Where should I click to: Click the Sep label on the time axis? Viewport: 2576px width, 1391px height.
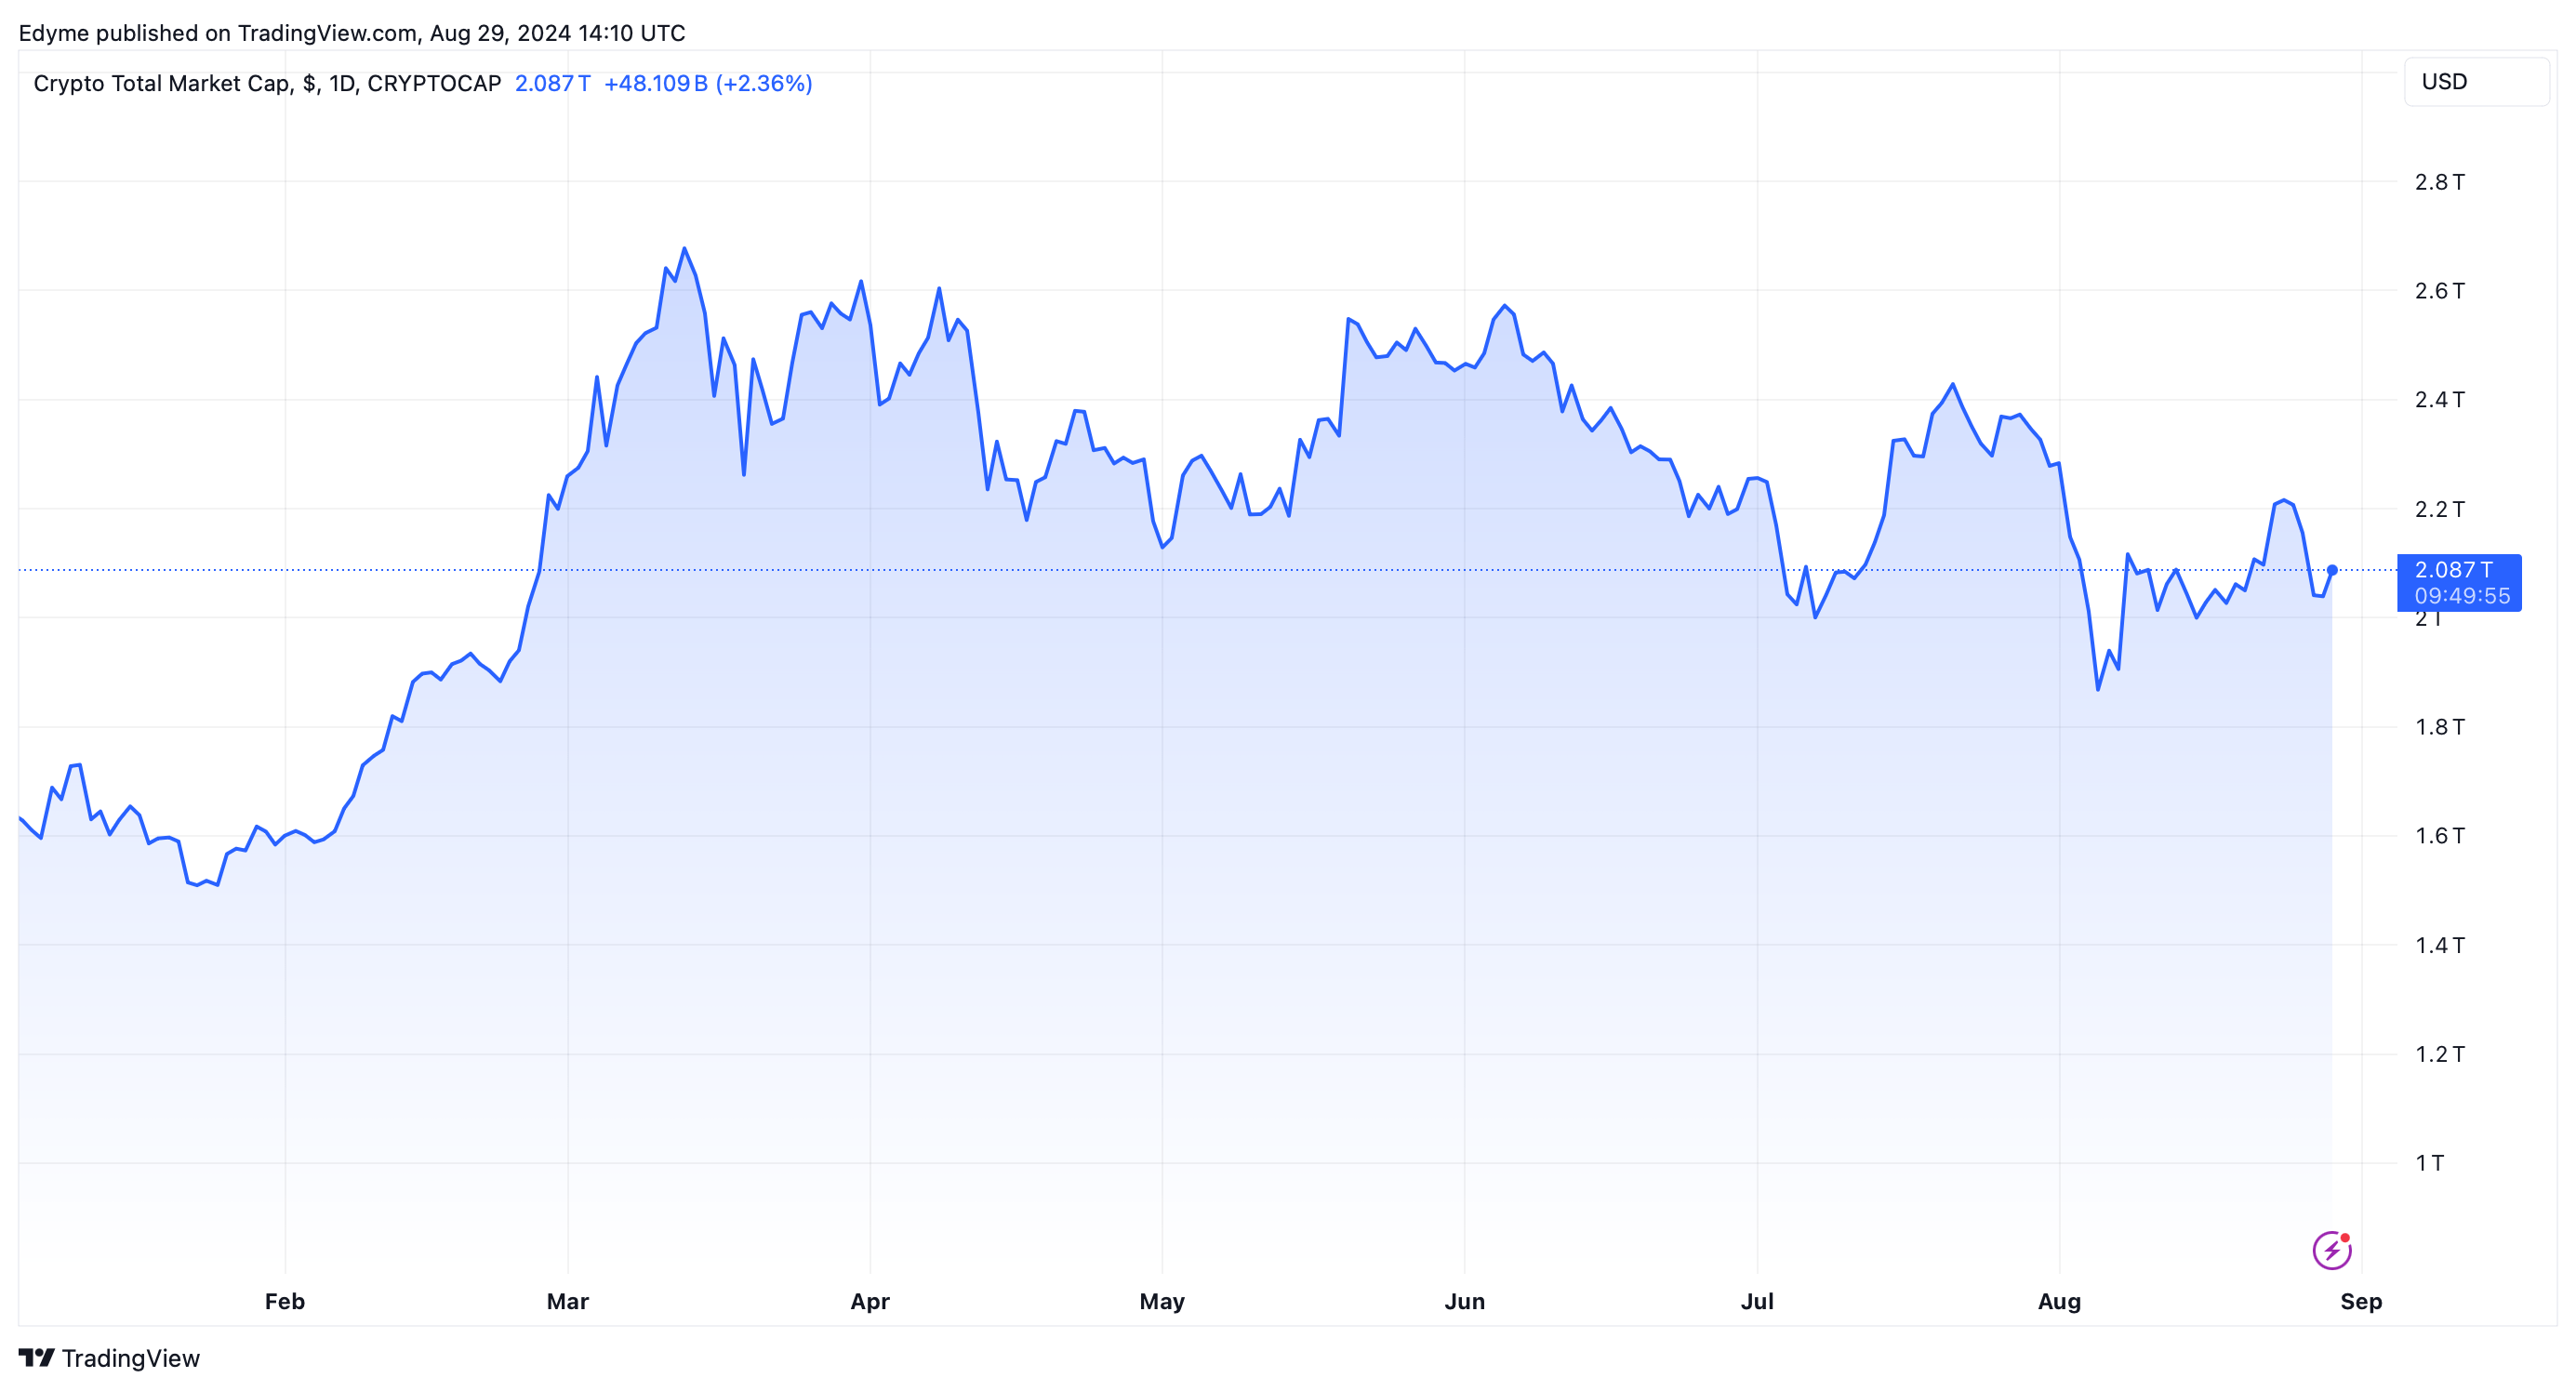click(2361, 1301)
